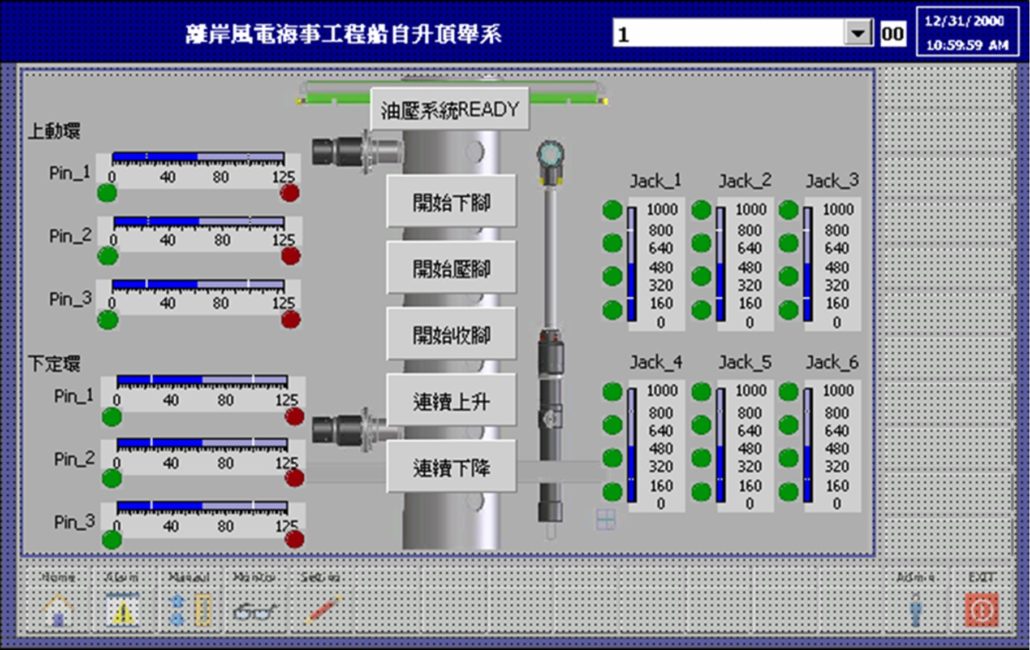Click the 上動環 Pin_3 position bar

click(x=198, y=284)
